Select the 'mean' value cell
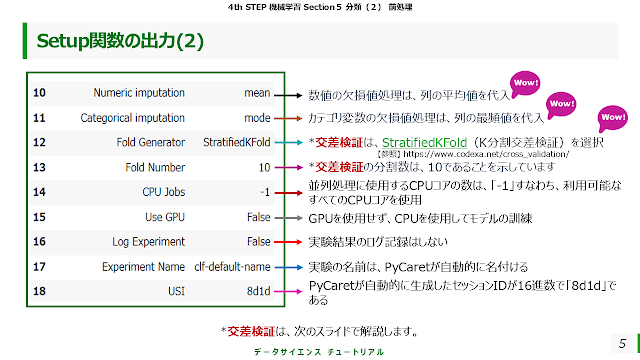 [x=257, y=93]
